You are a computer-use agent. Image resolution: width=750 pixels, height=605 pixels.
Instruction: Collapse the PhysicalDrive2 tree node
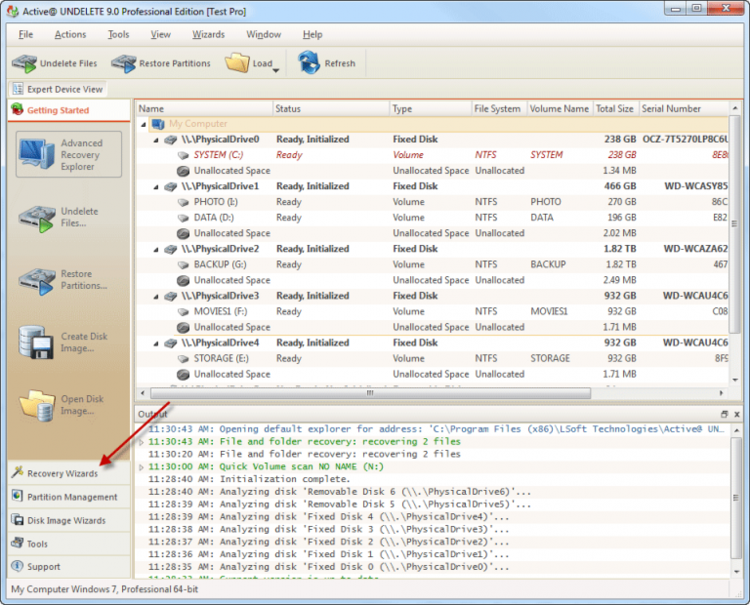[156, 249]
